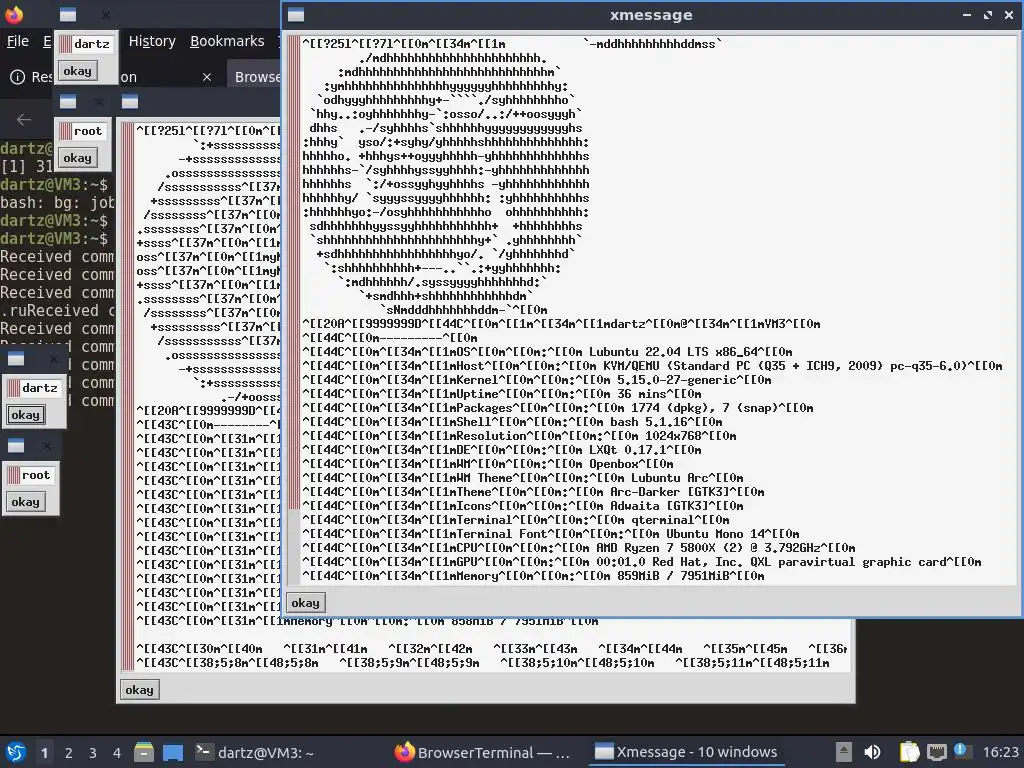
Task: Go back with Firefox back arrow
Action: coord(24,120)
